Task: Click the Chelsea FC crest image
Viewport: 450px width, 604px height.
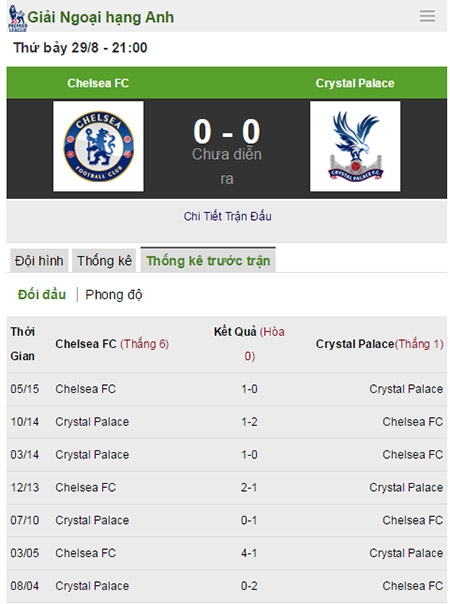Action: tap(98, 146)
